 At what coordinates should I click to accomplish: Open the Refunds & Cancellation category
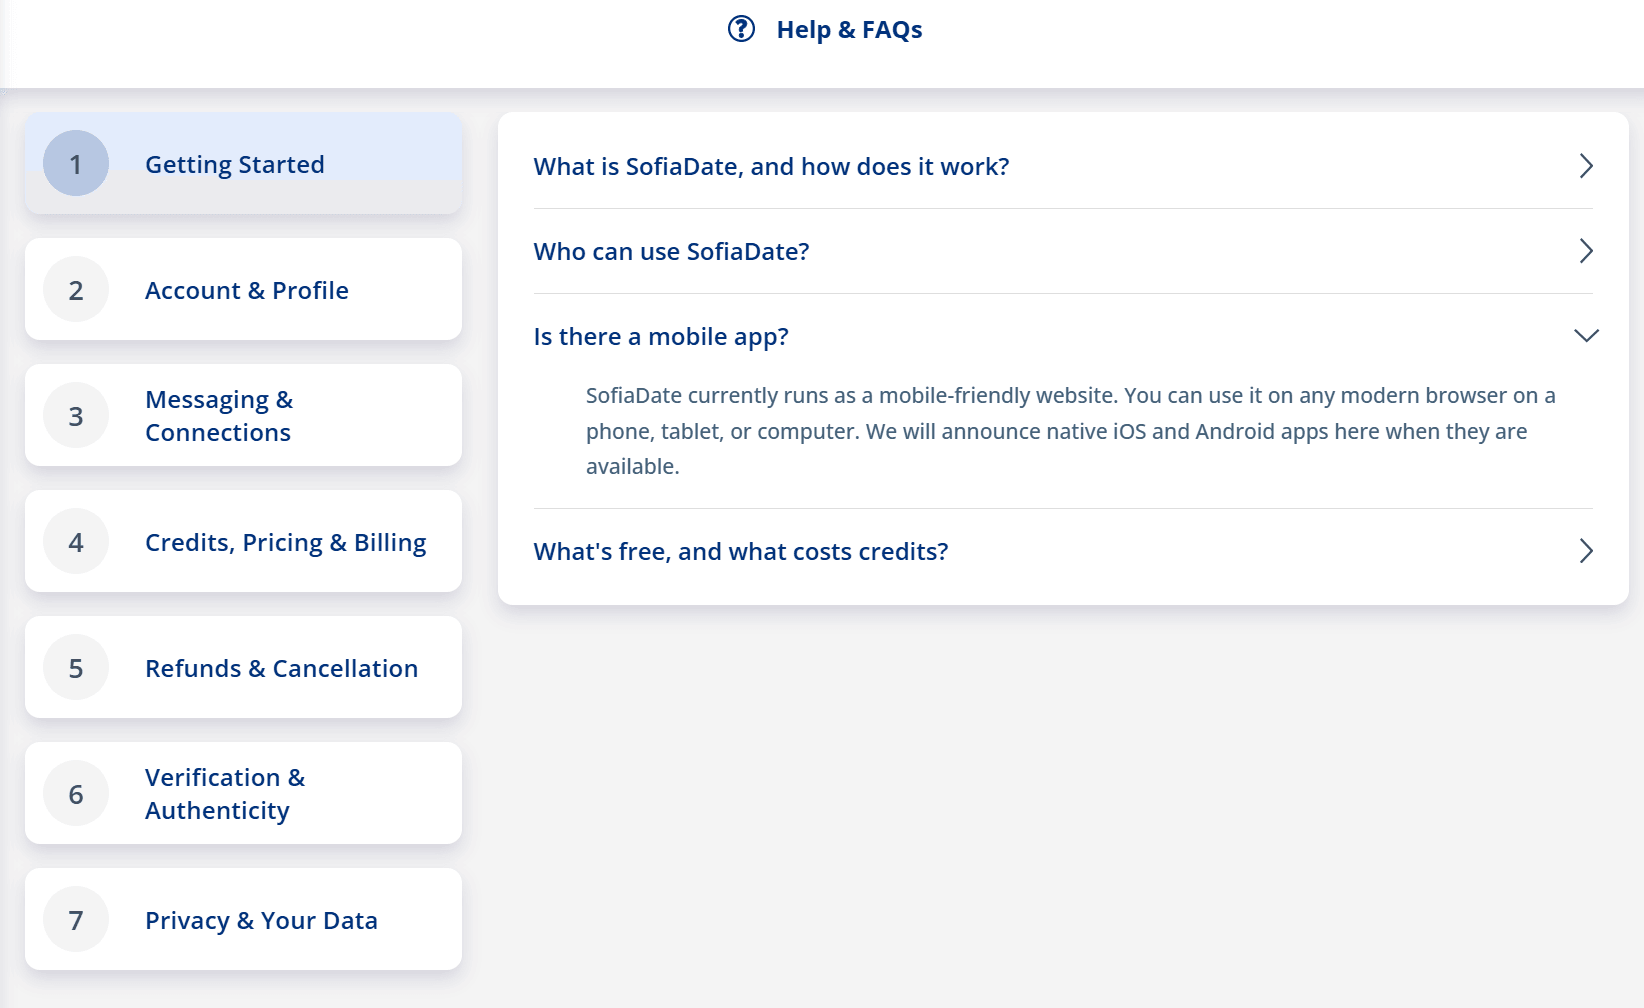pos(243,667)
